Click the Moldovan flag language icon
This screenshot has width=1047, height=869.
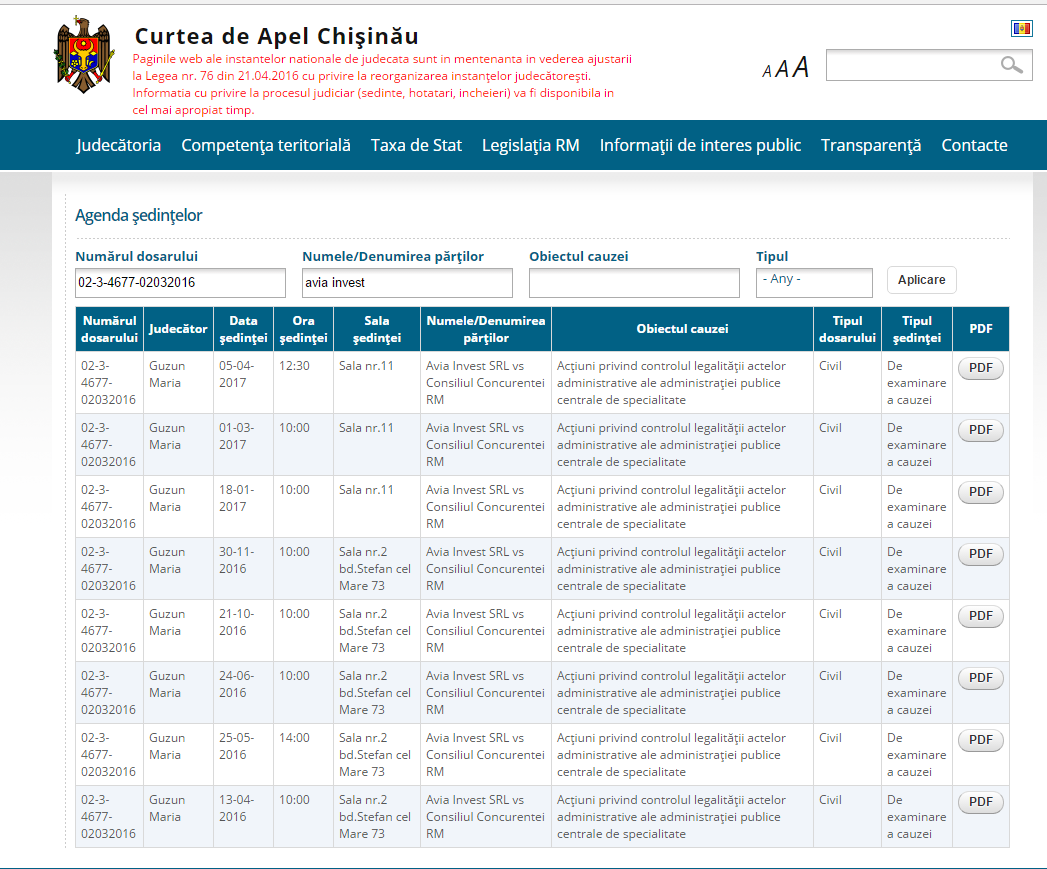click(1022, 27)
